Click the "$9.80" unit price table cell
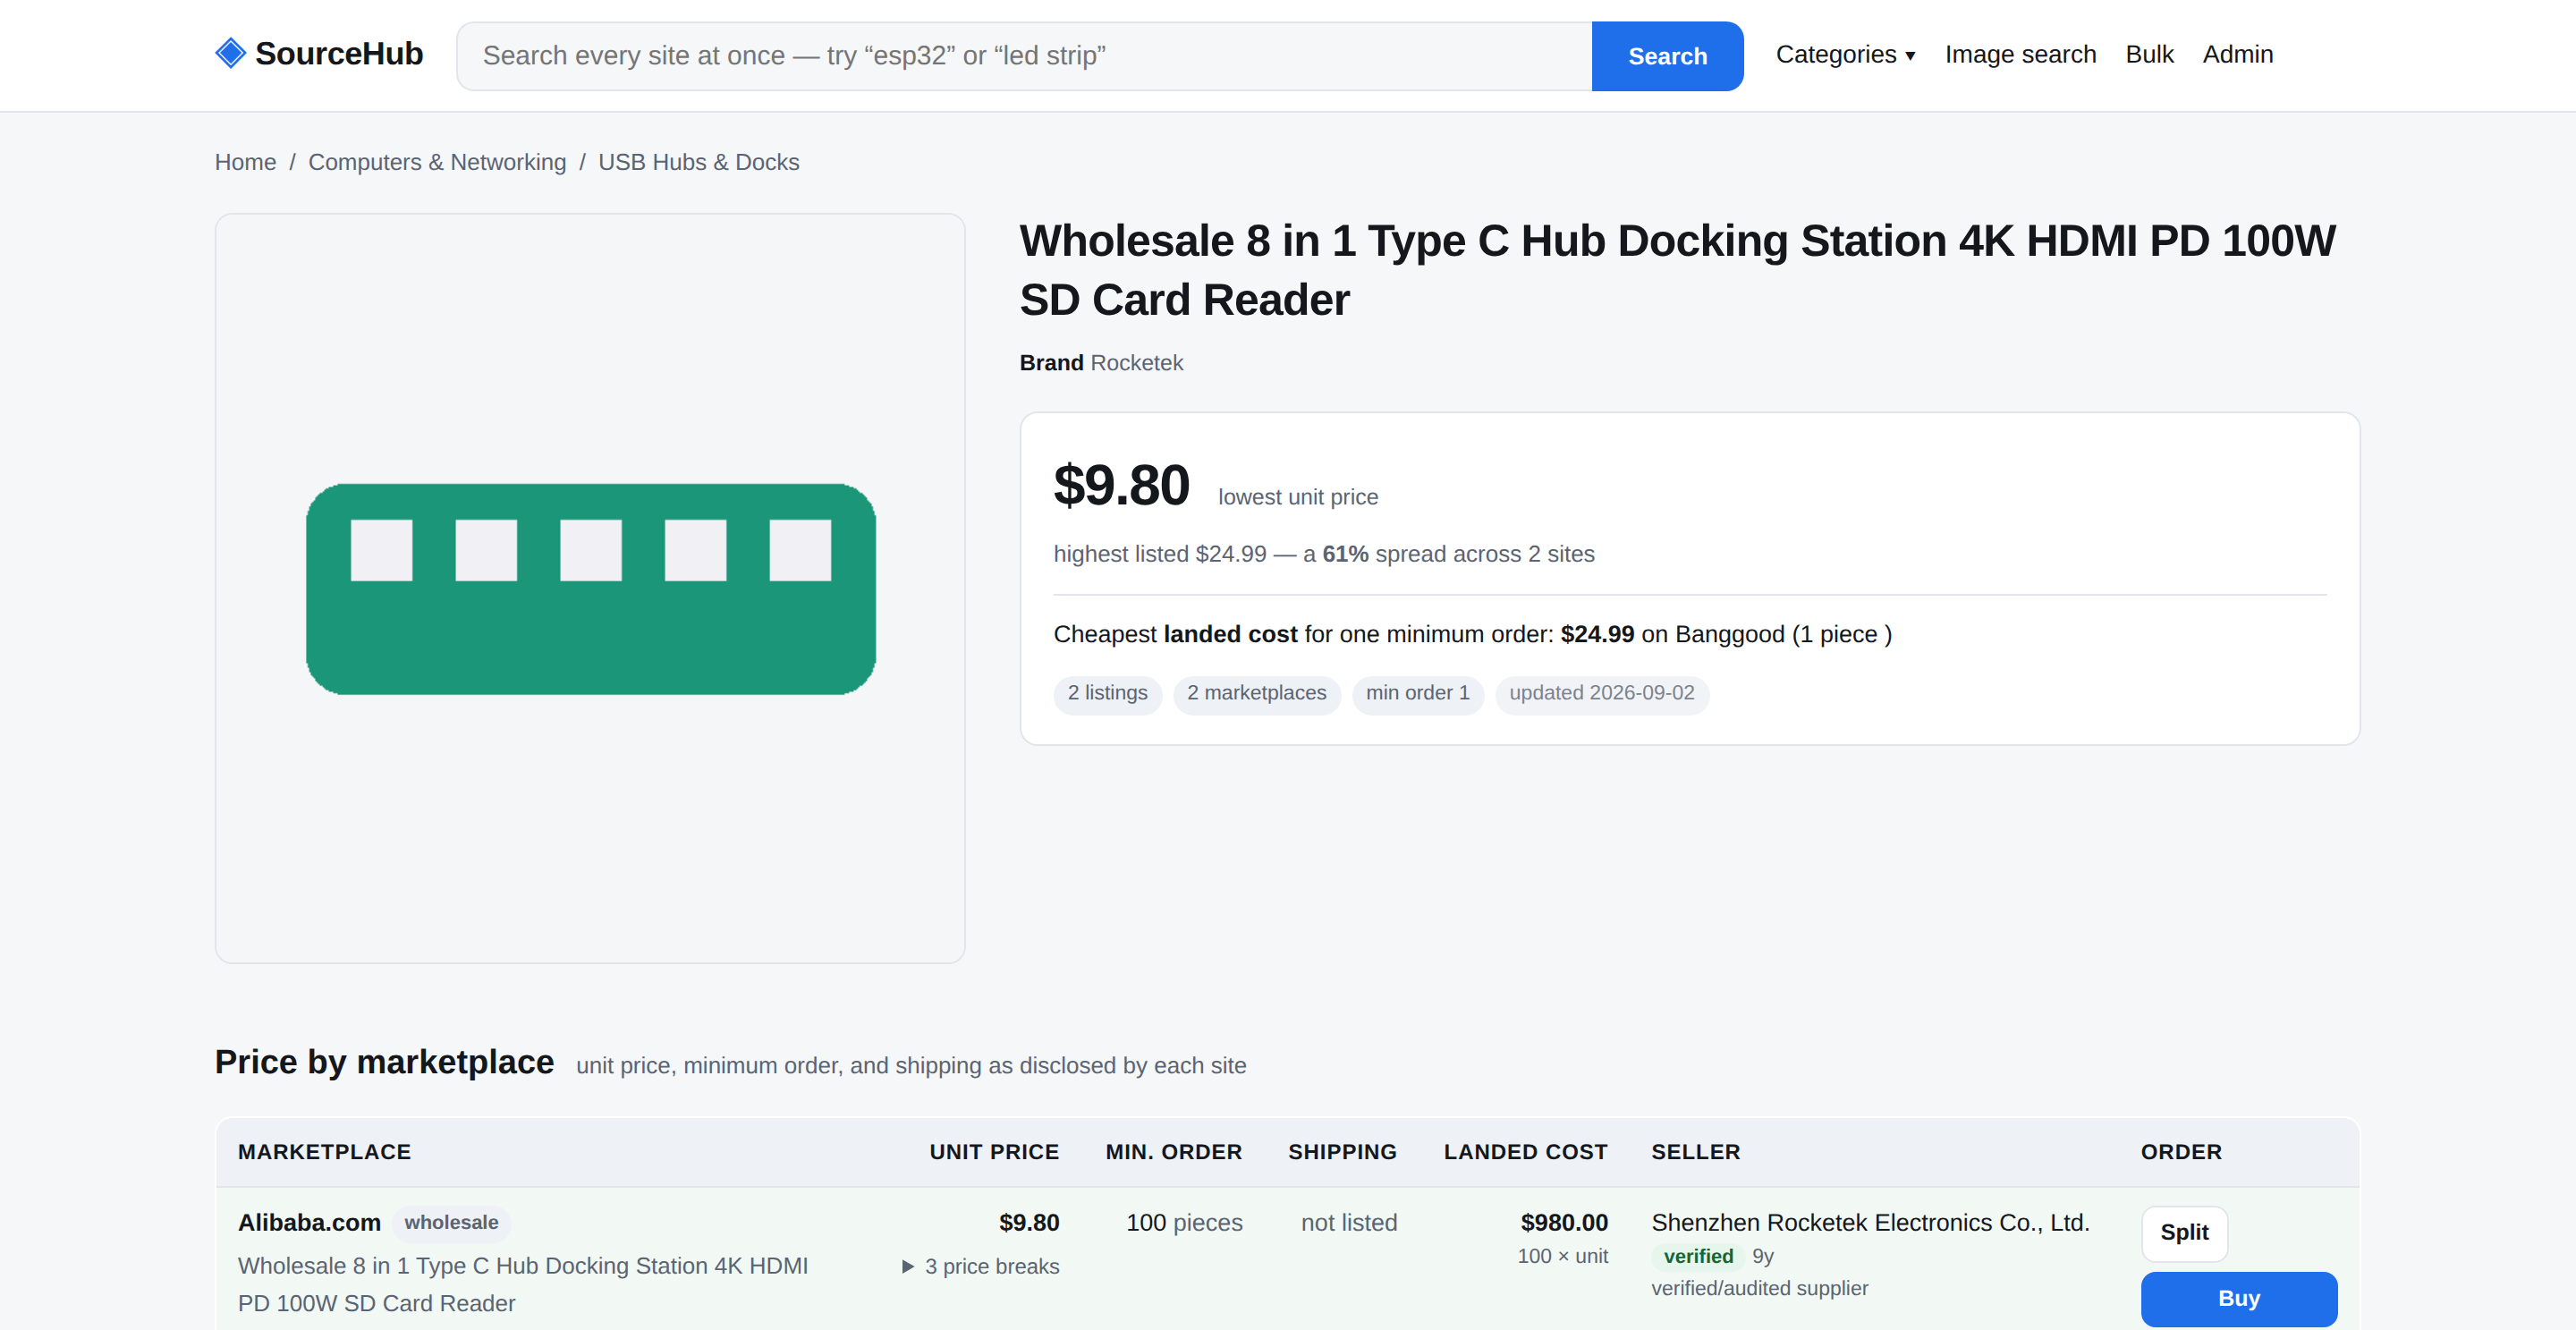The image size is (2576, 1330). pos(1029,1223)
